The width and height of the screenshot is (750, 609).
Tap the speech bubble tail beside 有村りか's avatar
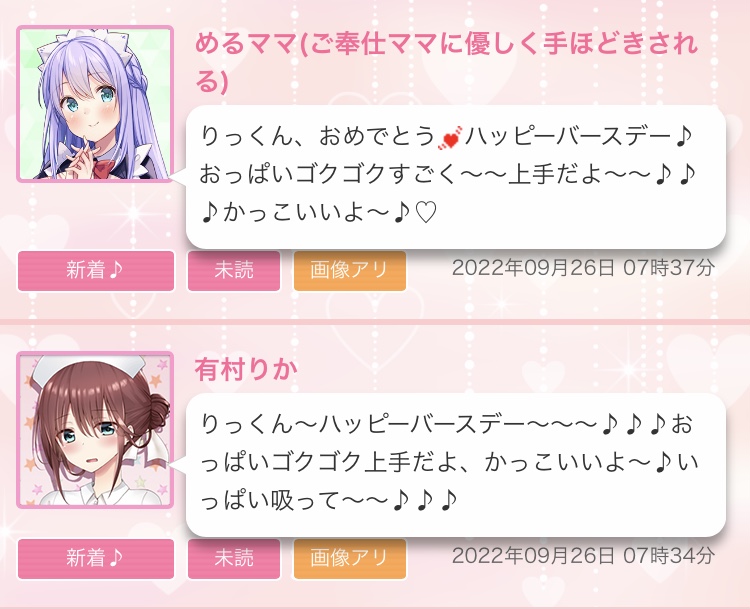pos(179,465)
